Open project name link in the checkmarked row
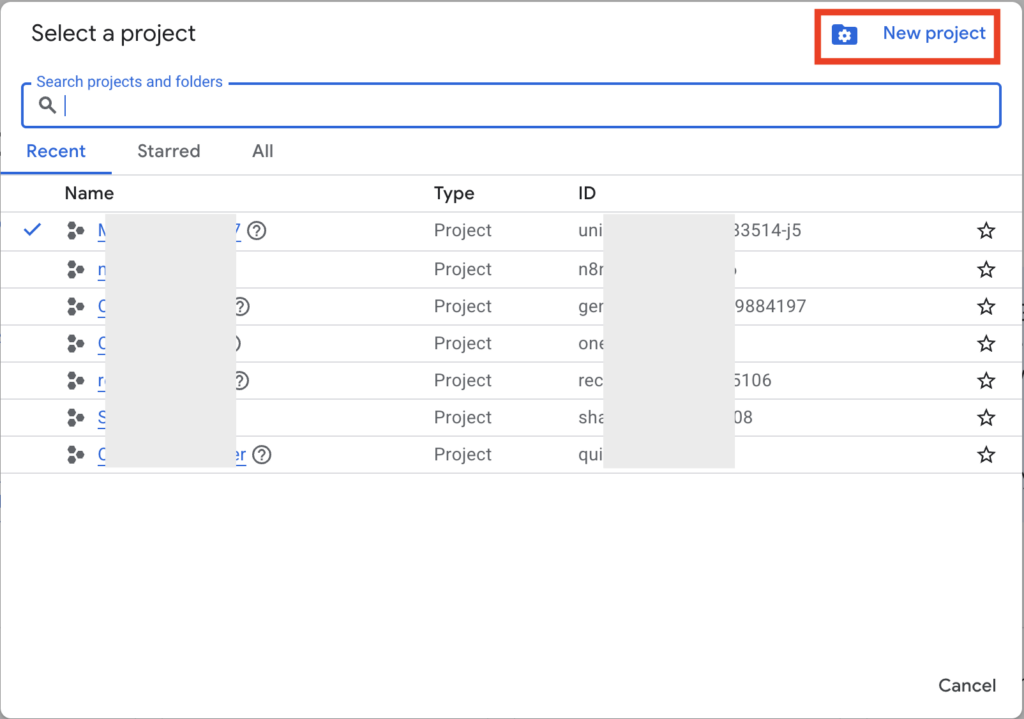Screen dimensions: 1024x719 click(101, 231)
